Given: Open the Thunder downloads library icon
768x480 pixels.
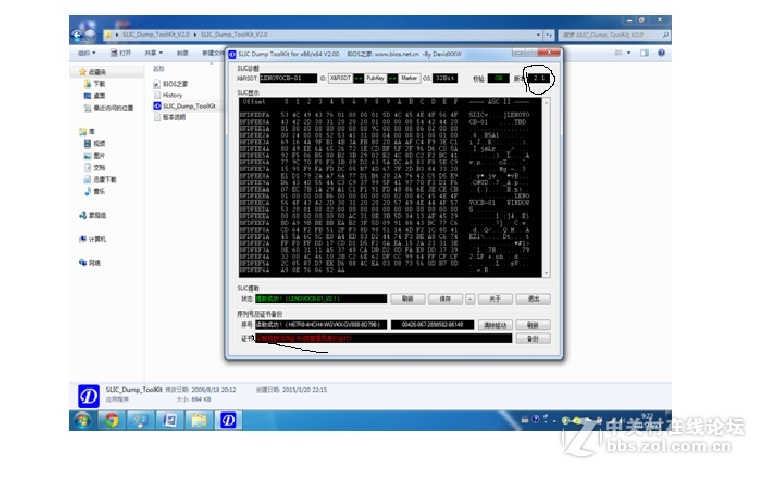Looking at the screenshot, I should 87,179.
